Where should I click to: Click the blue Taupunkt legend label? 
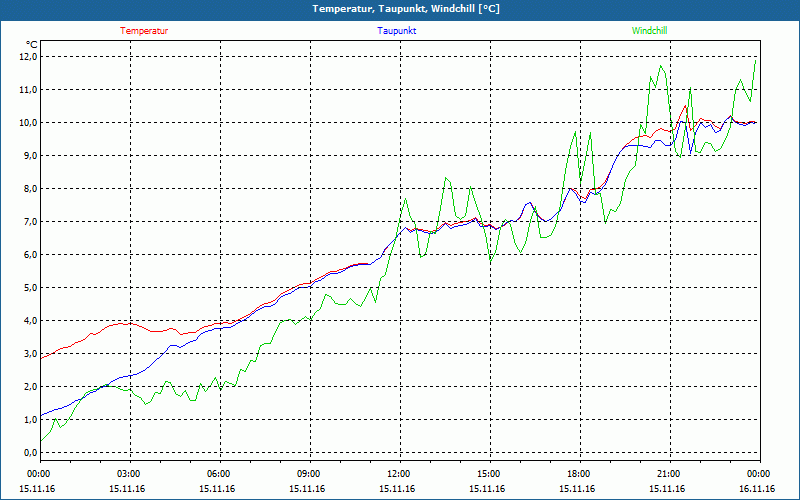[x=396, y=31]
